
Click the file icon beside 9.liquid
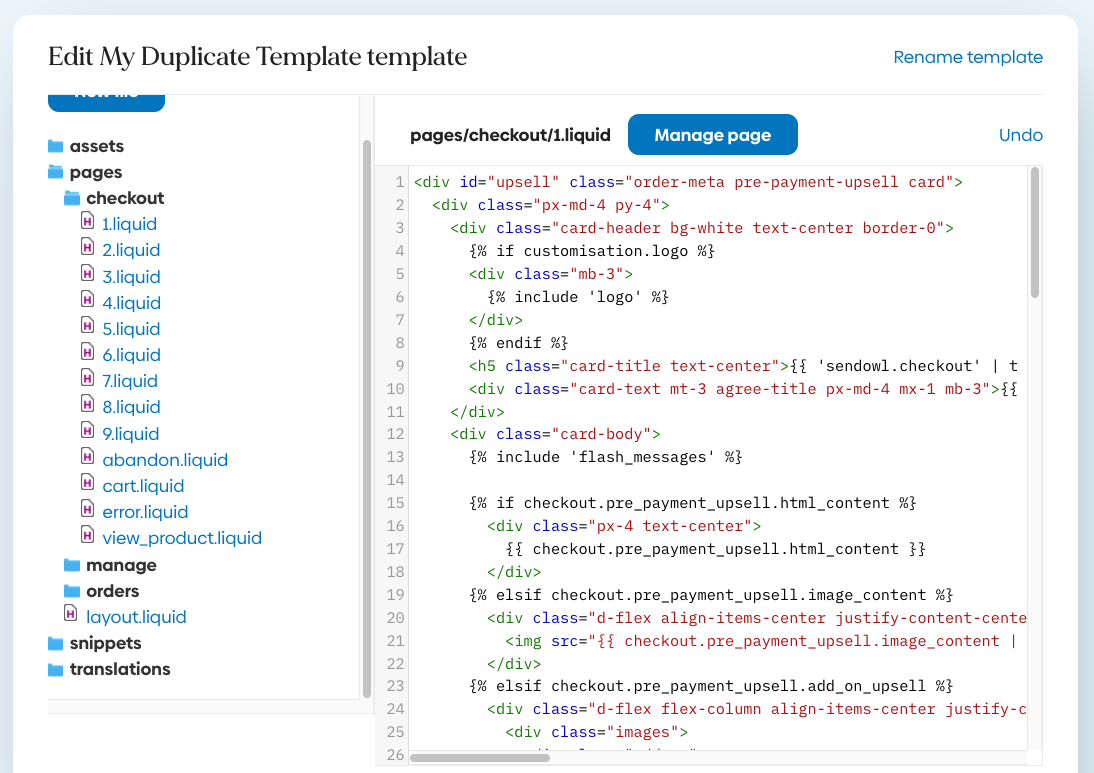coord(87,431)
